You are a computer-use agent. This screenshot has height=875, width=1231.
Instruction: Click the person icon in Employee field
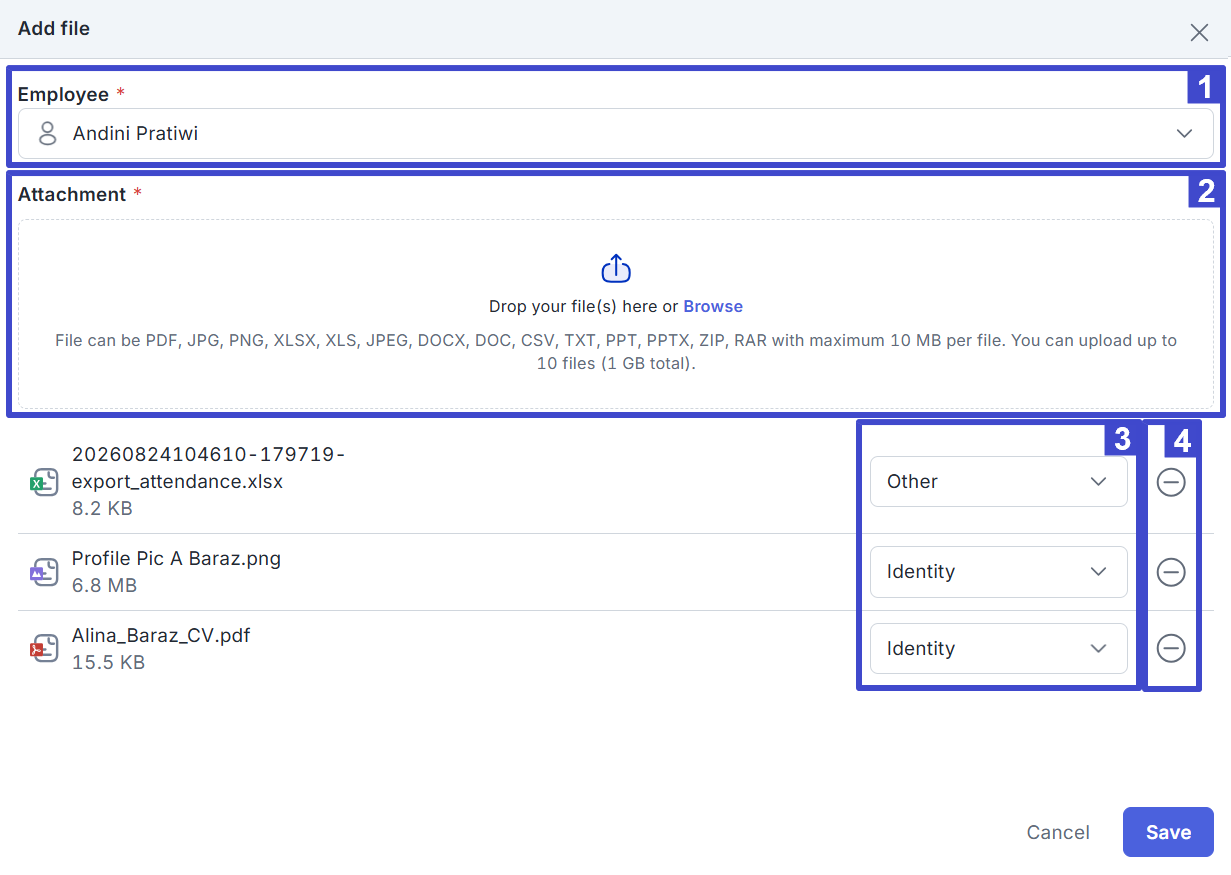pos(47,133)
